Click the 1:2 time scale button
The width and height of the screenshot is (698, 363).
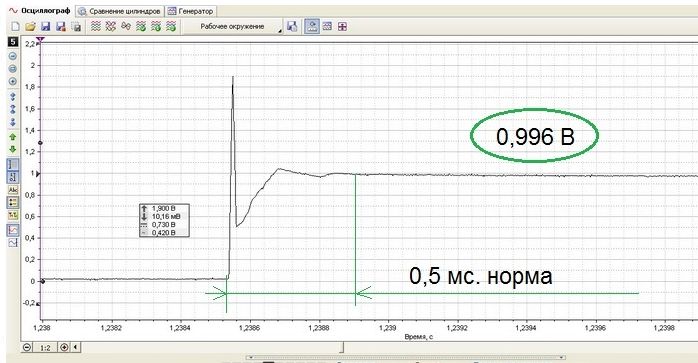[45, 347]
